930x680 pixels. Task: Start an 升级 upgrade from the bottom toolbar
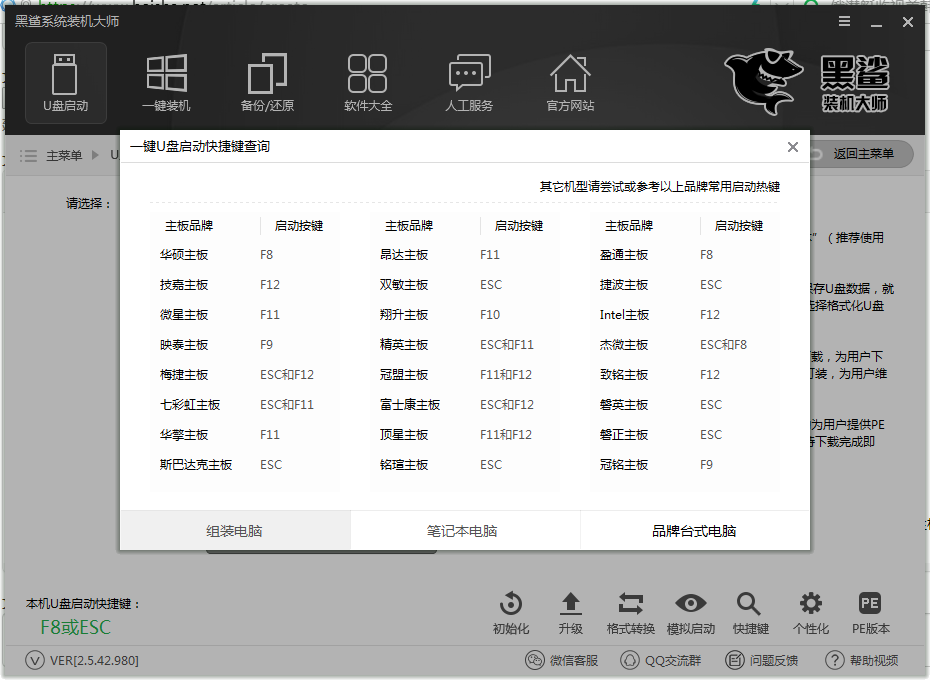pos(570,613)
